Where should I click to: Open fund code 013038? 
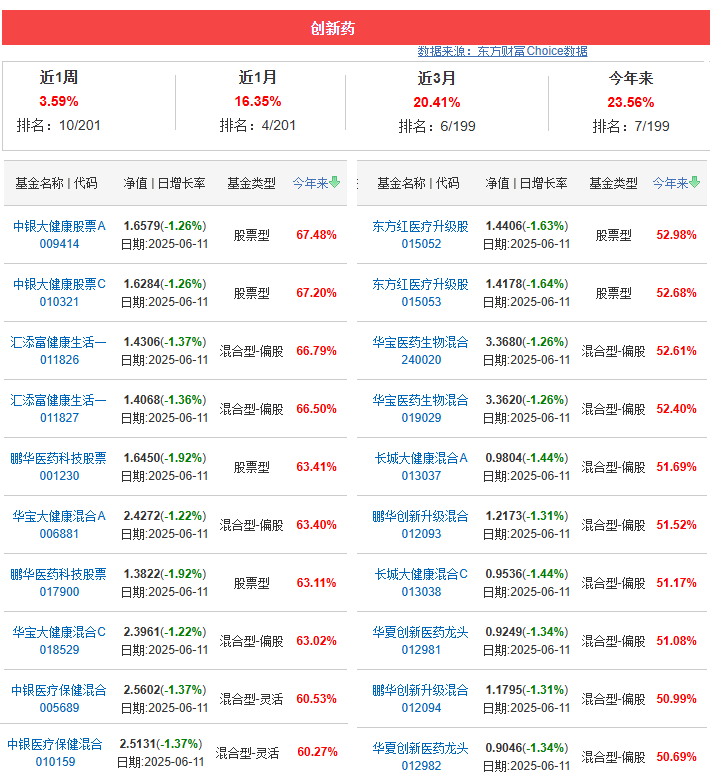coord(421,592)
